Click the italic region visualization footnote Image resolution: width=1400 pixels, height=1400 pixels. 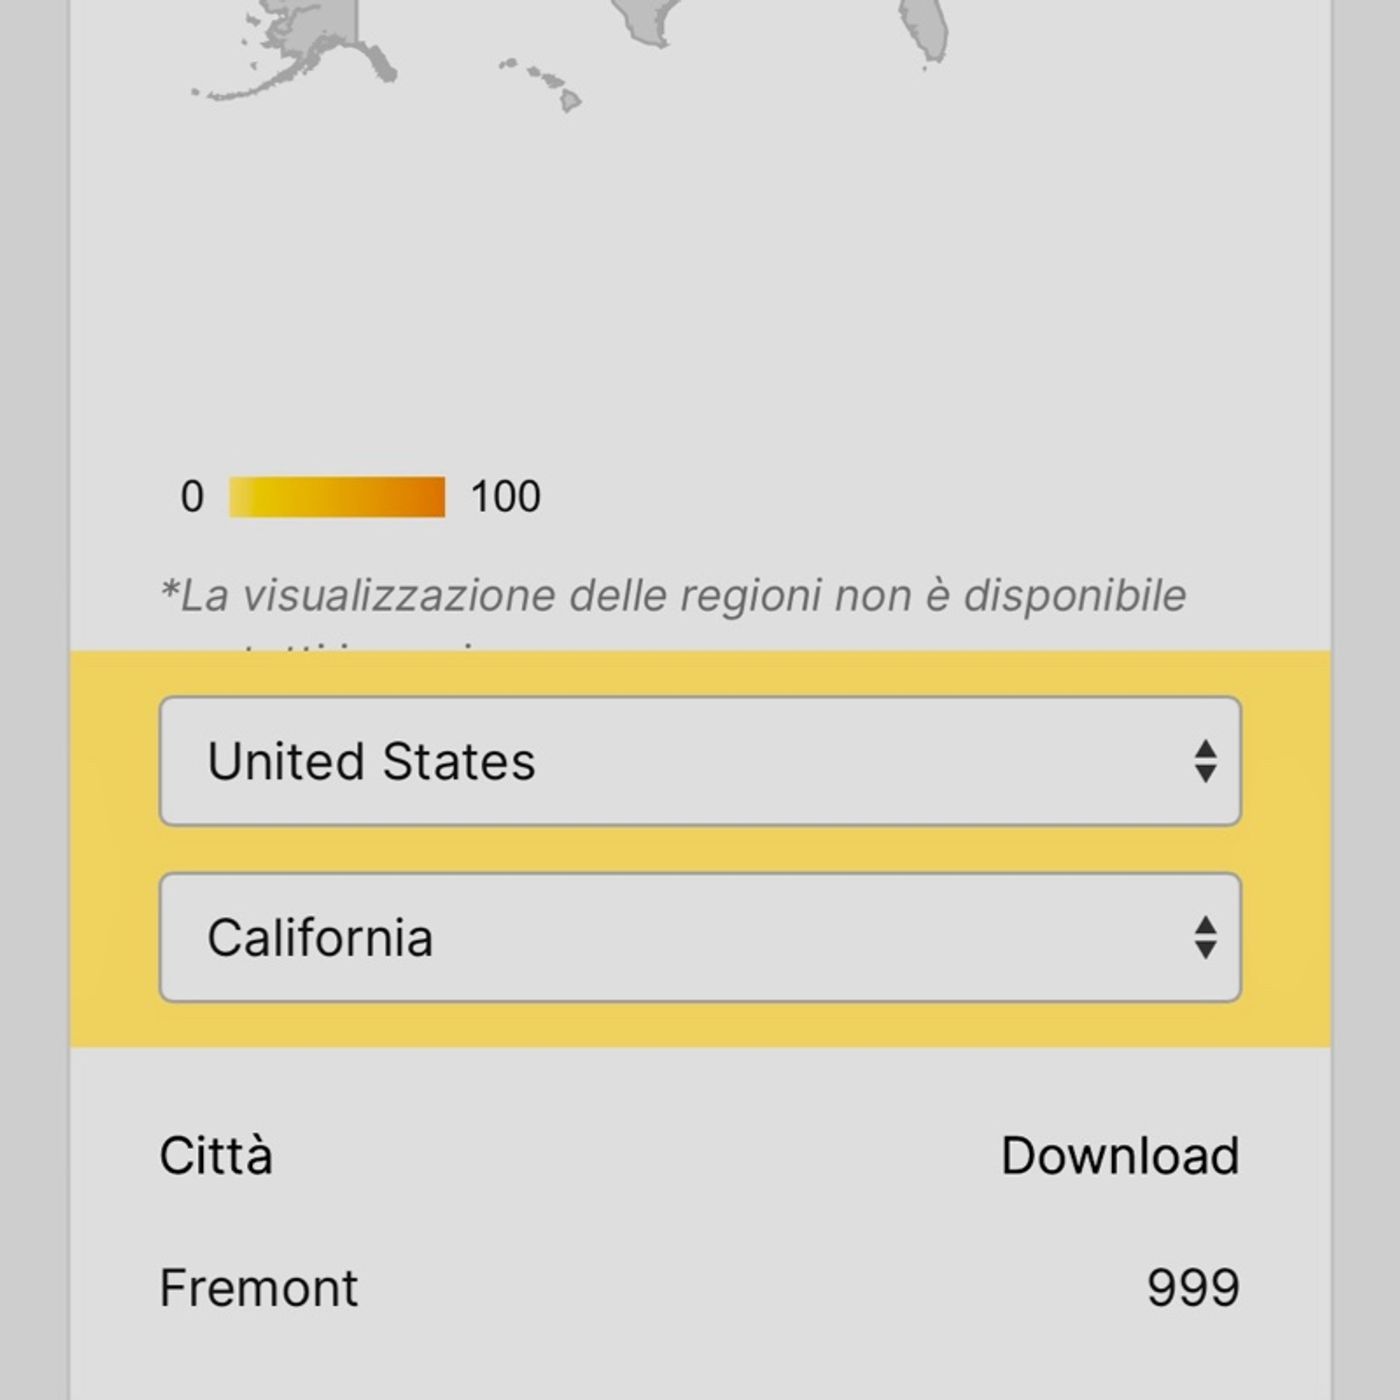(x=673, y=596)
